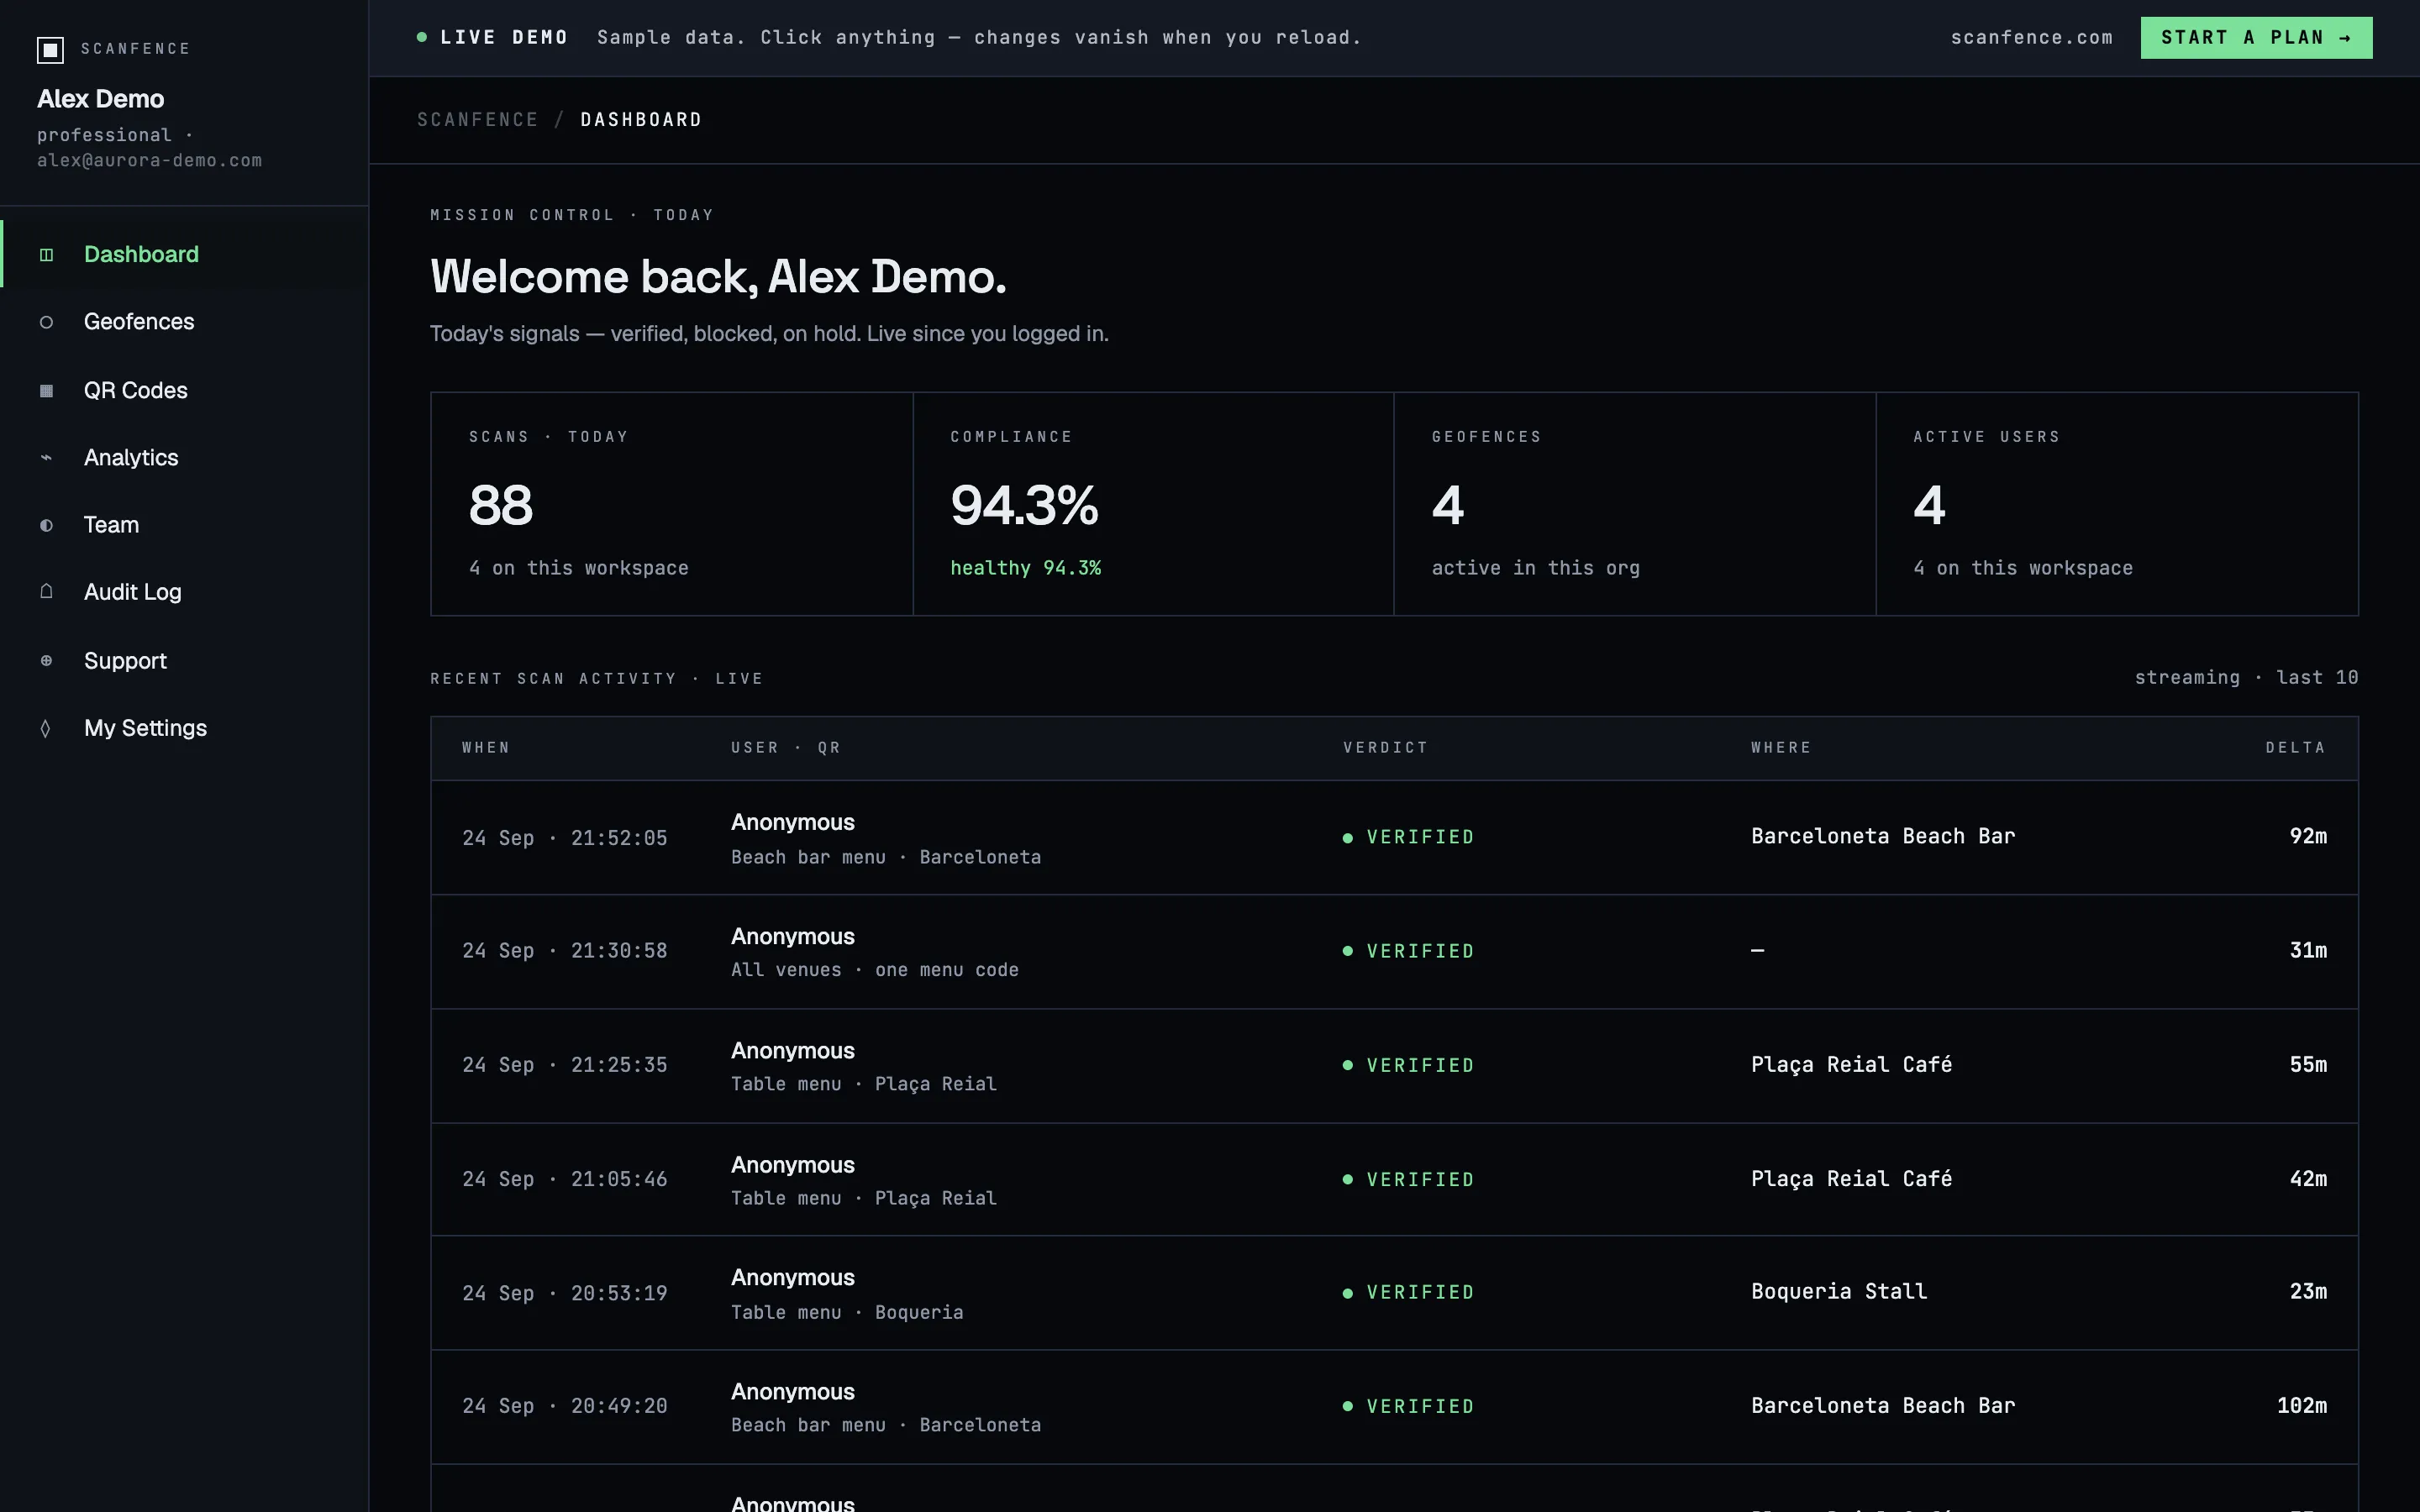The width and height of the screenshot is (2420, 1512).
Task: Click the Geofences circle icon
Action: pos(46,322)
